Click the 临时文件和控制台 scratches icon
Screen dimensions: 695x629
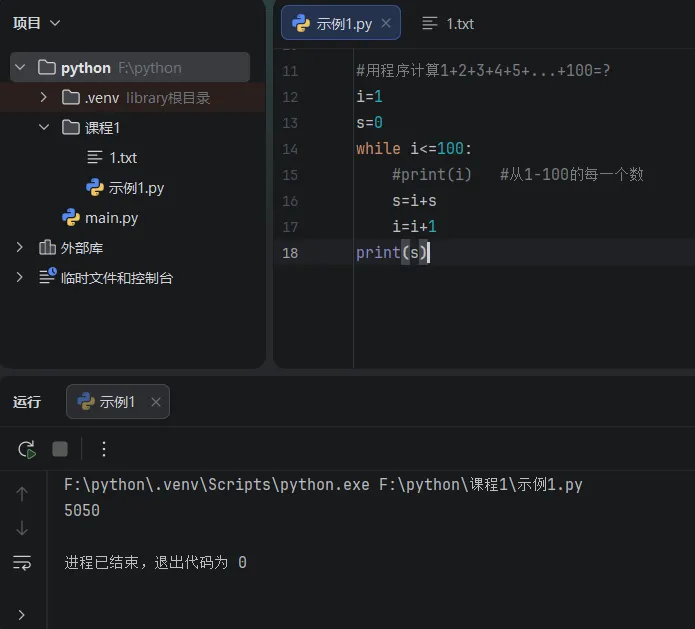[48, 276]
